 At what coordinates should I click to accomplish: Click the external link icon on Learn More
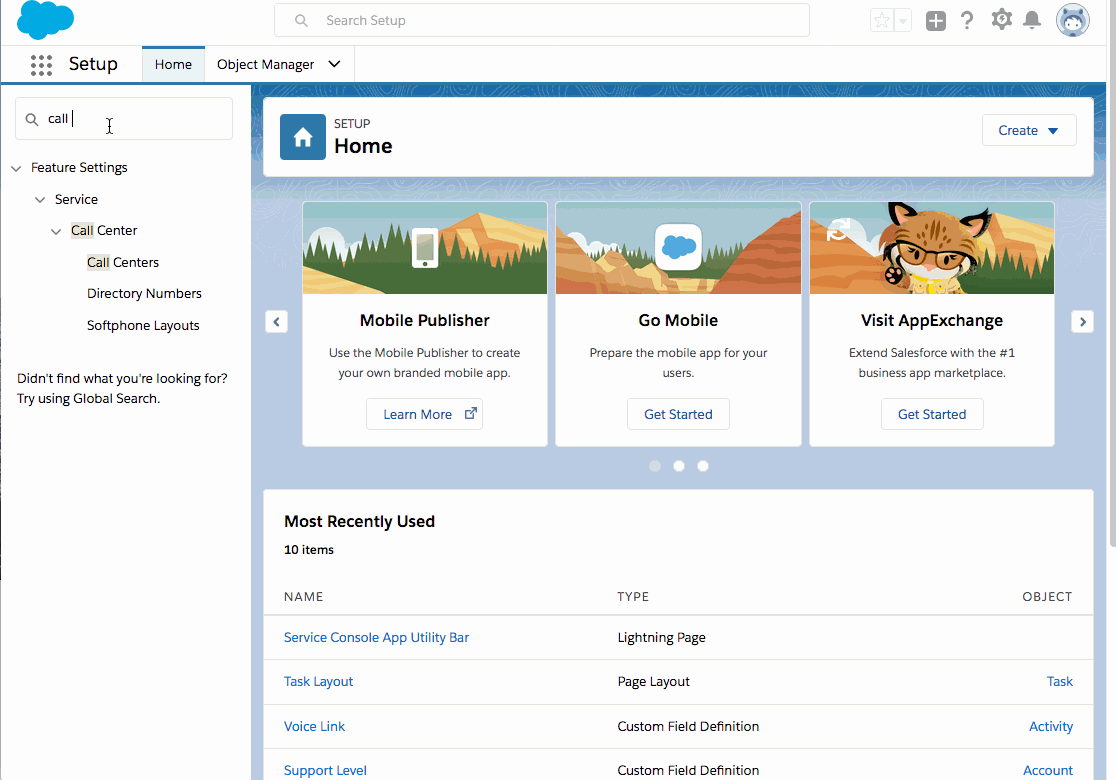pos(470,413)
